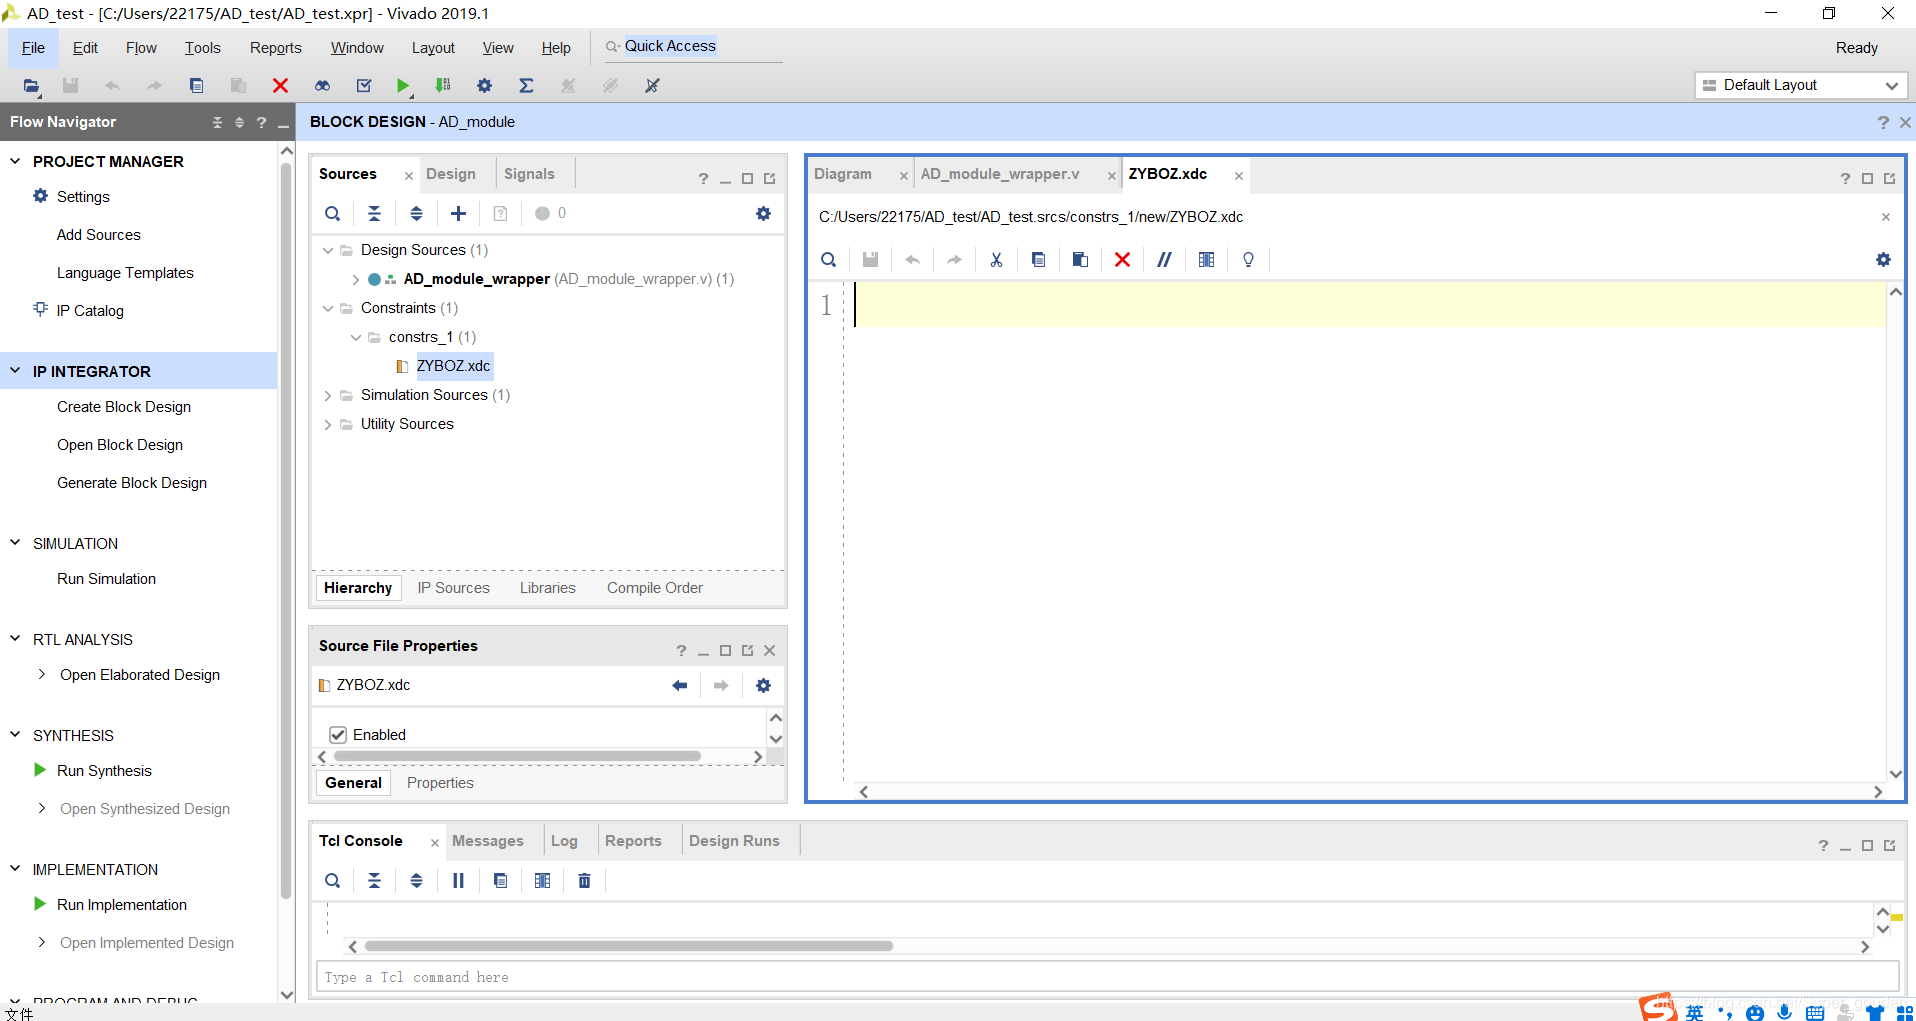
Task: Collapse the RTL ANALYSIS section
Action: [x=15, y=639]
